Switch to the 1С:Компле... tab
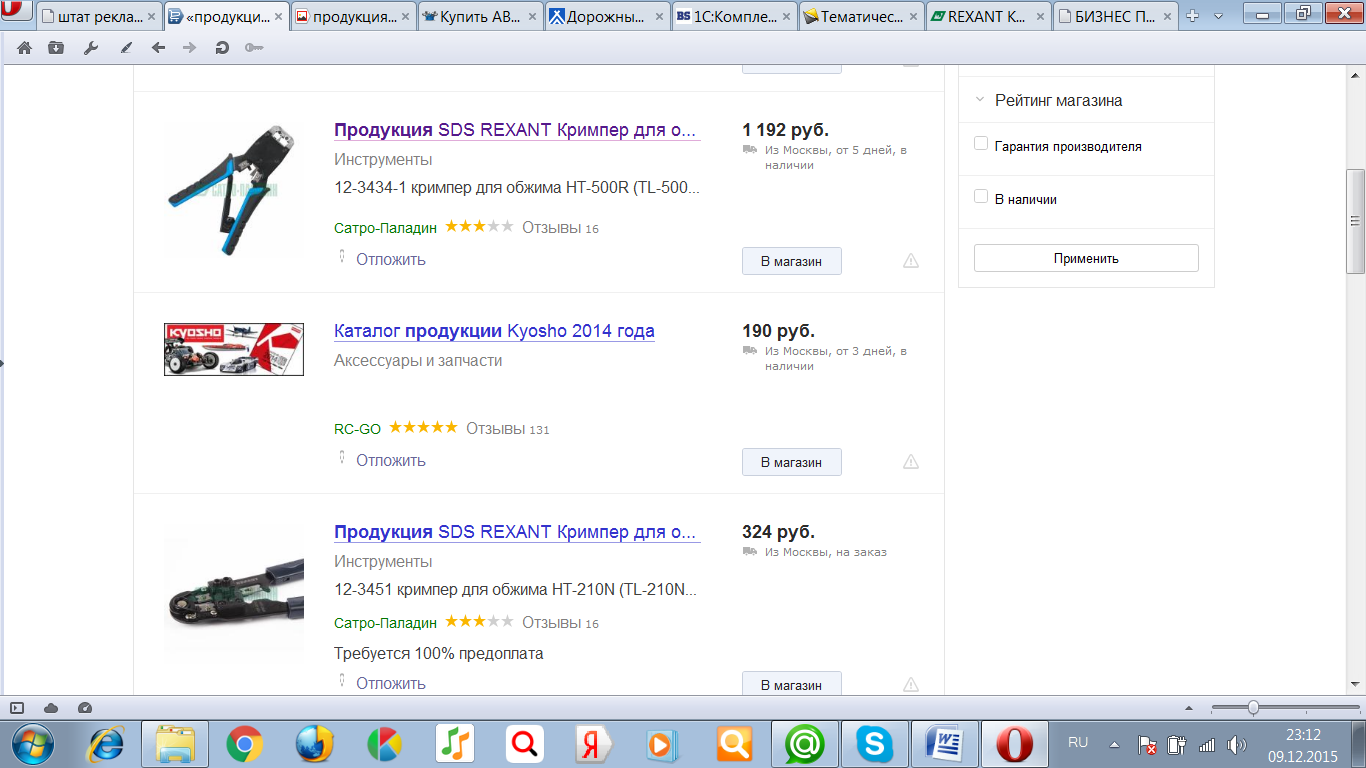This screenshot has height=768, width=1366. click(735, 16)
